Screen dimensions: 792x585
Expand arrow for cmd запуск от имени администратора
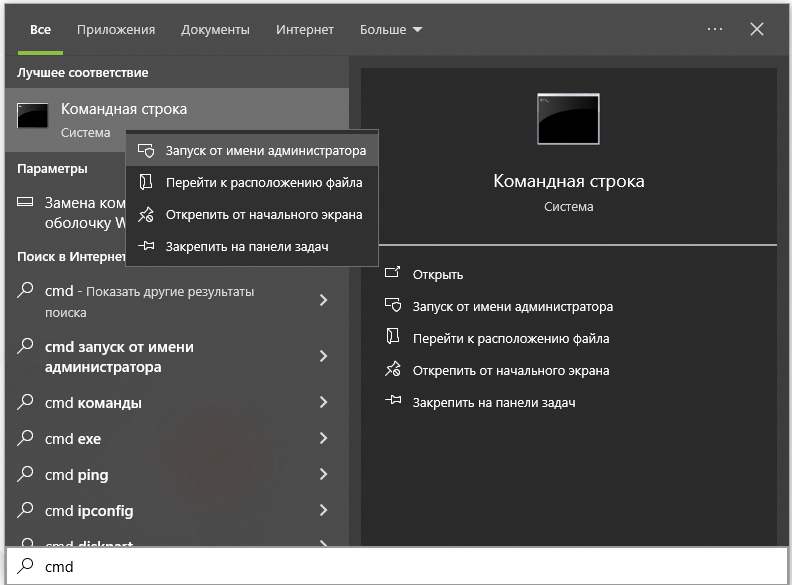[x=324, y=356]
